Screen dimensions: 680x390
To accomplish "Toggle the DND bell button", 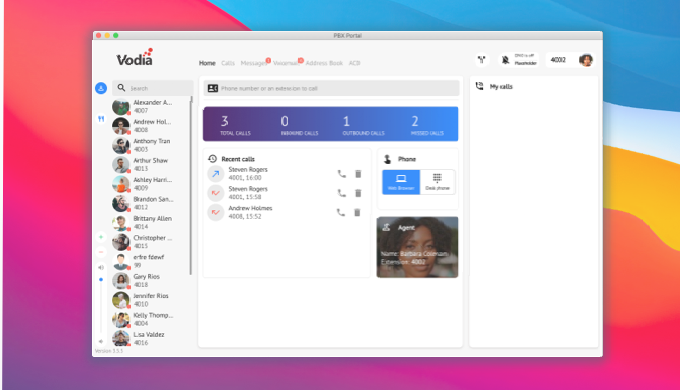I will pyautogui.click(x=518, y=60).
